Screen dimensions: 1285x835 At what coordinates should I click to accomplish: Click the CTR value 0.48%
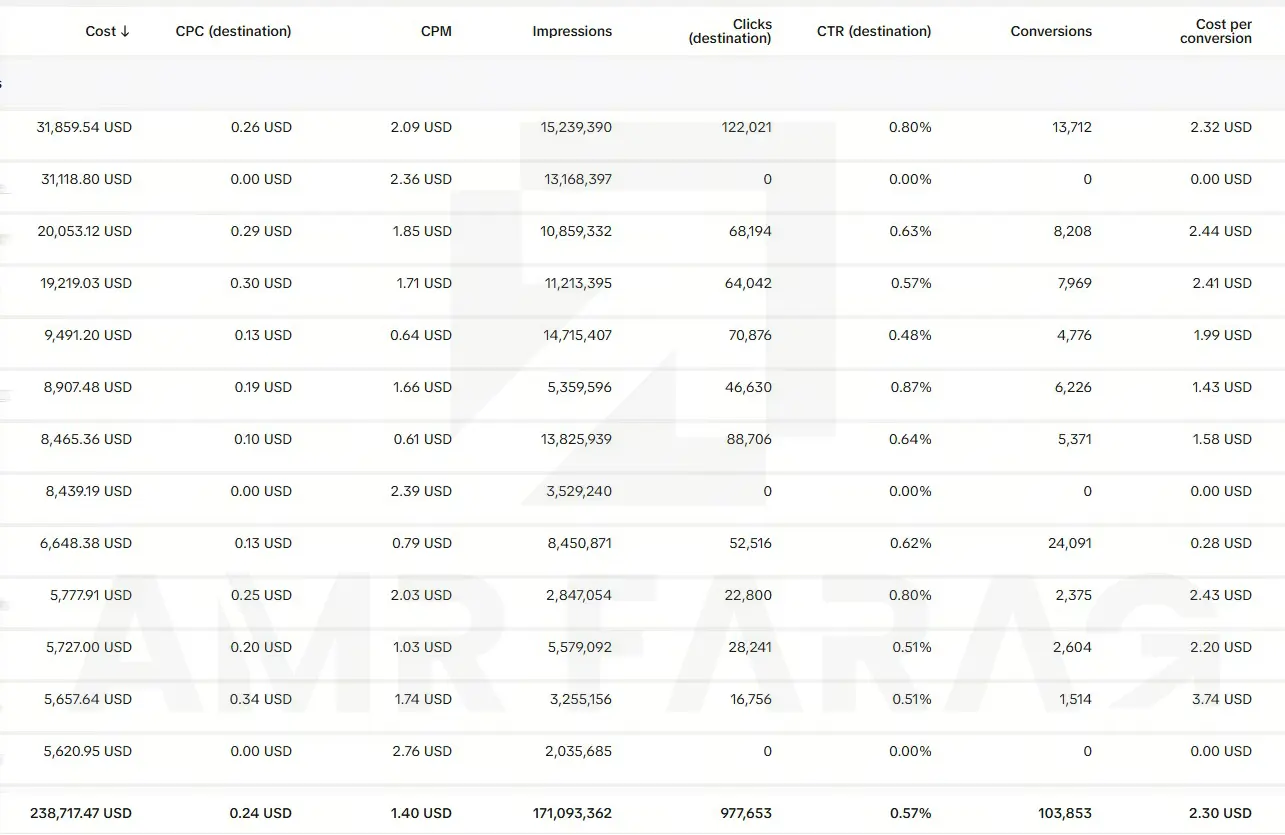(910, 335)
